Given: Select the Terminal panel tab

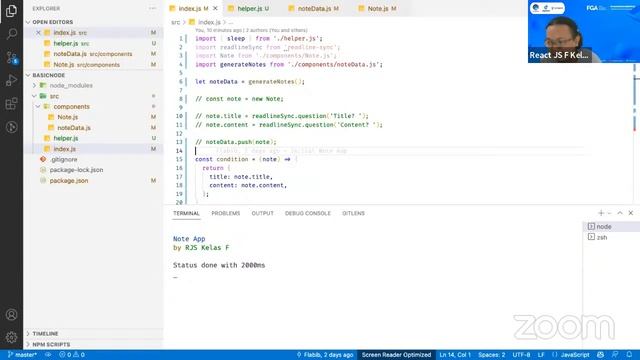Looking at the screenshot, I should point(186,213).
